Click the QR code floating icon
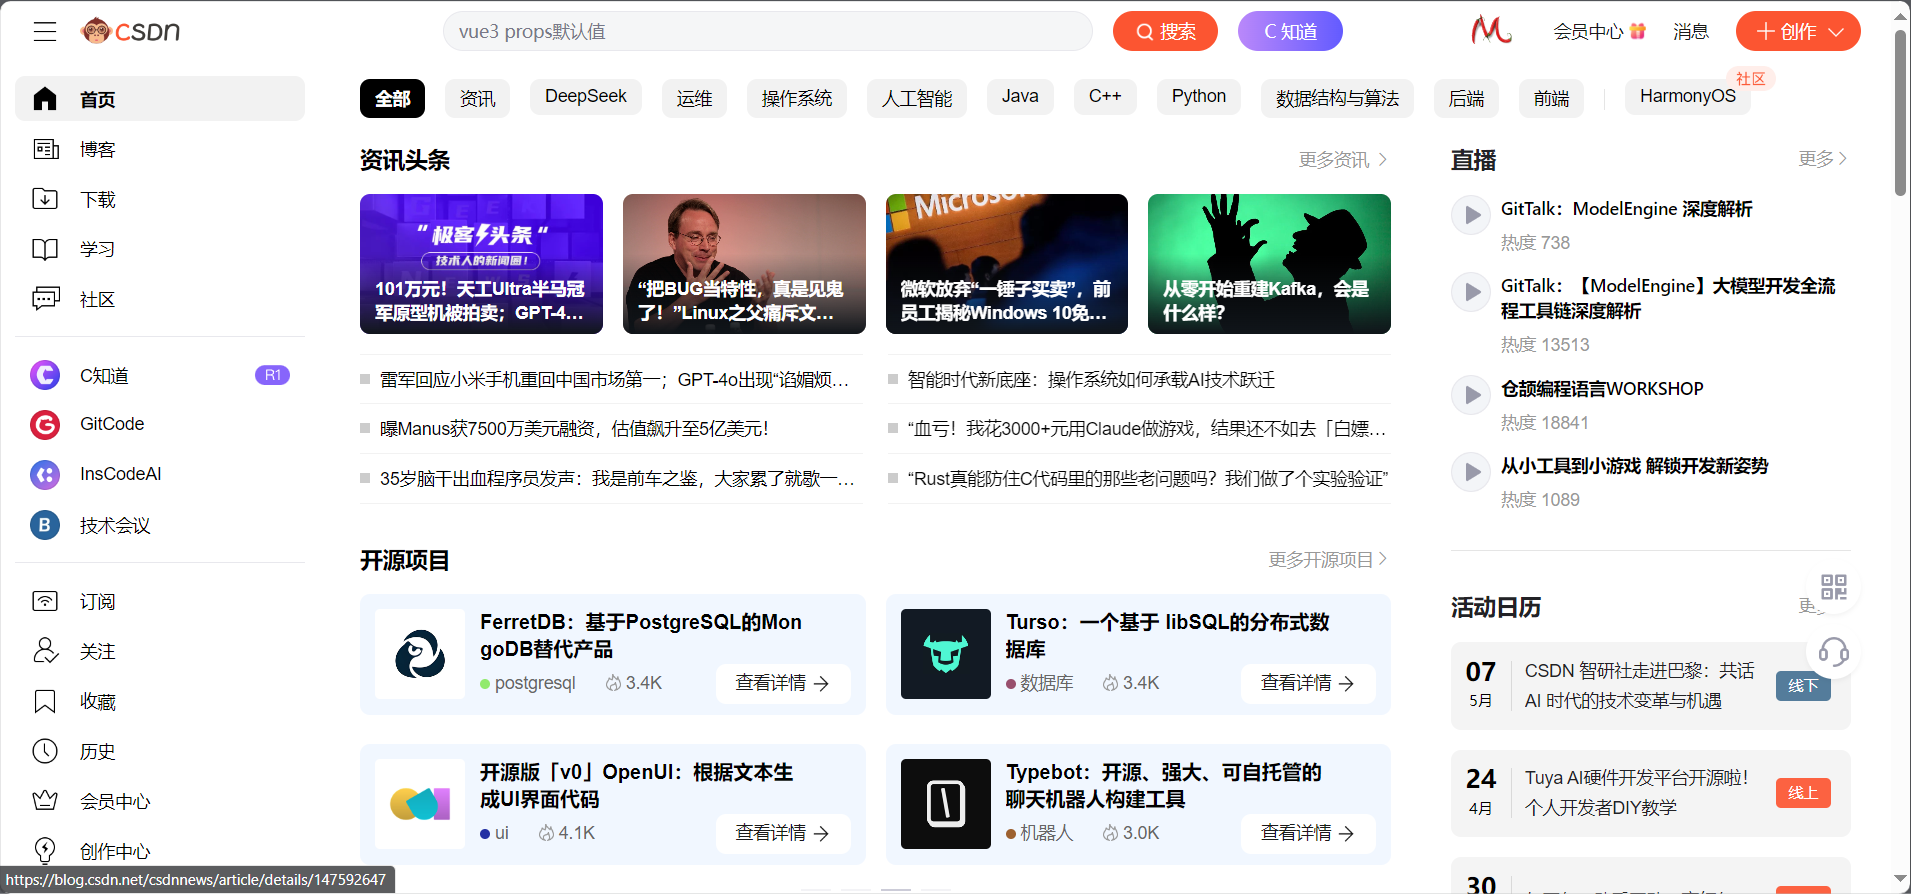1911x894 pixels. point(1833,587)
